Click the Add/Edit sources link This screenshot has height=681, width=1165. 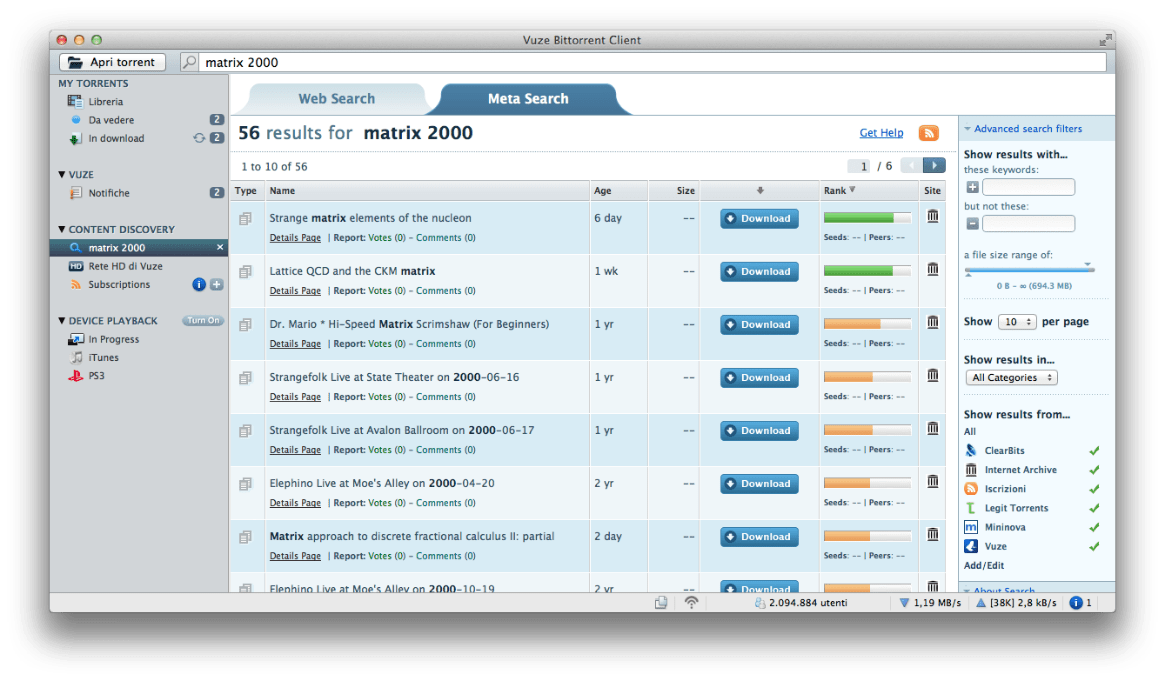[984, 566]
